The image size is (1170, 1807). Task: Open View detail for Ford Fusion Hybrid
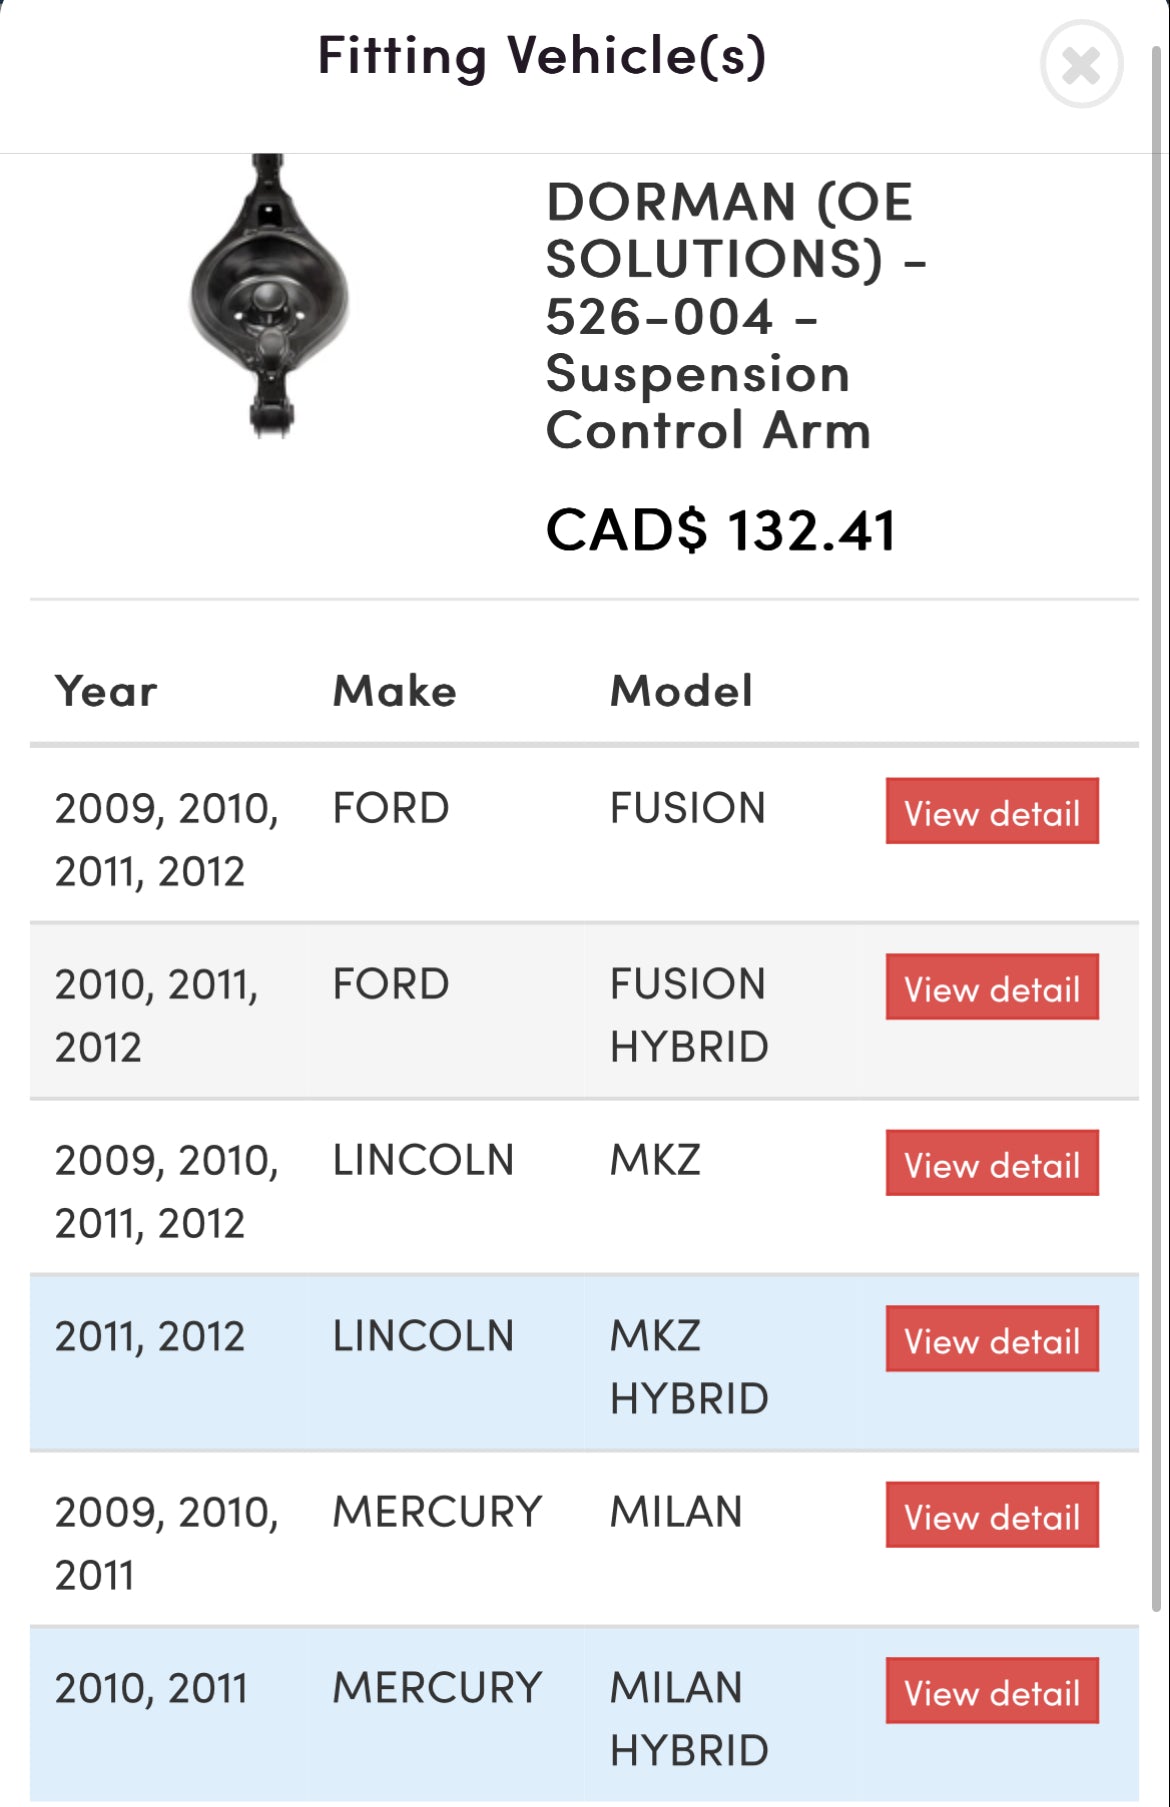click(991, 988)
